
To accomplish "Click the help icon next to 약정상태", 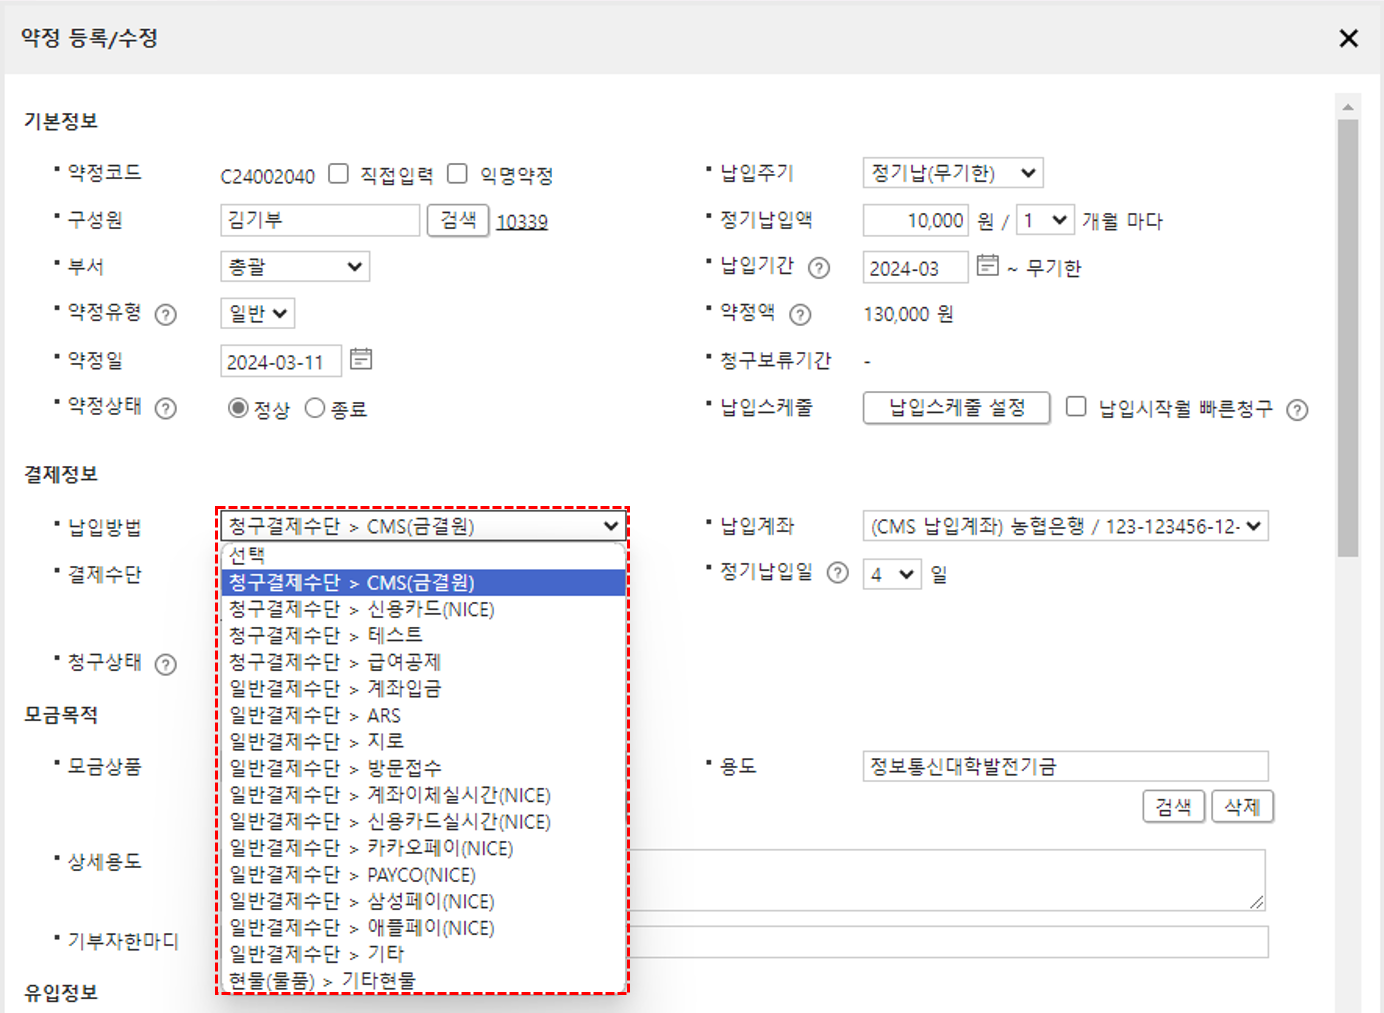I will coord(166,408).
